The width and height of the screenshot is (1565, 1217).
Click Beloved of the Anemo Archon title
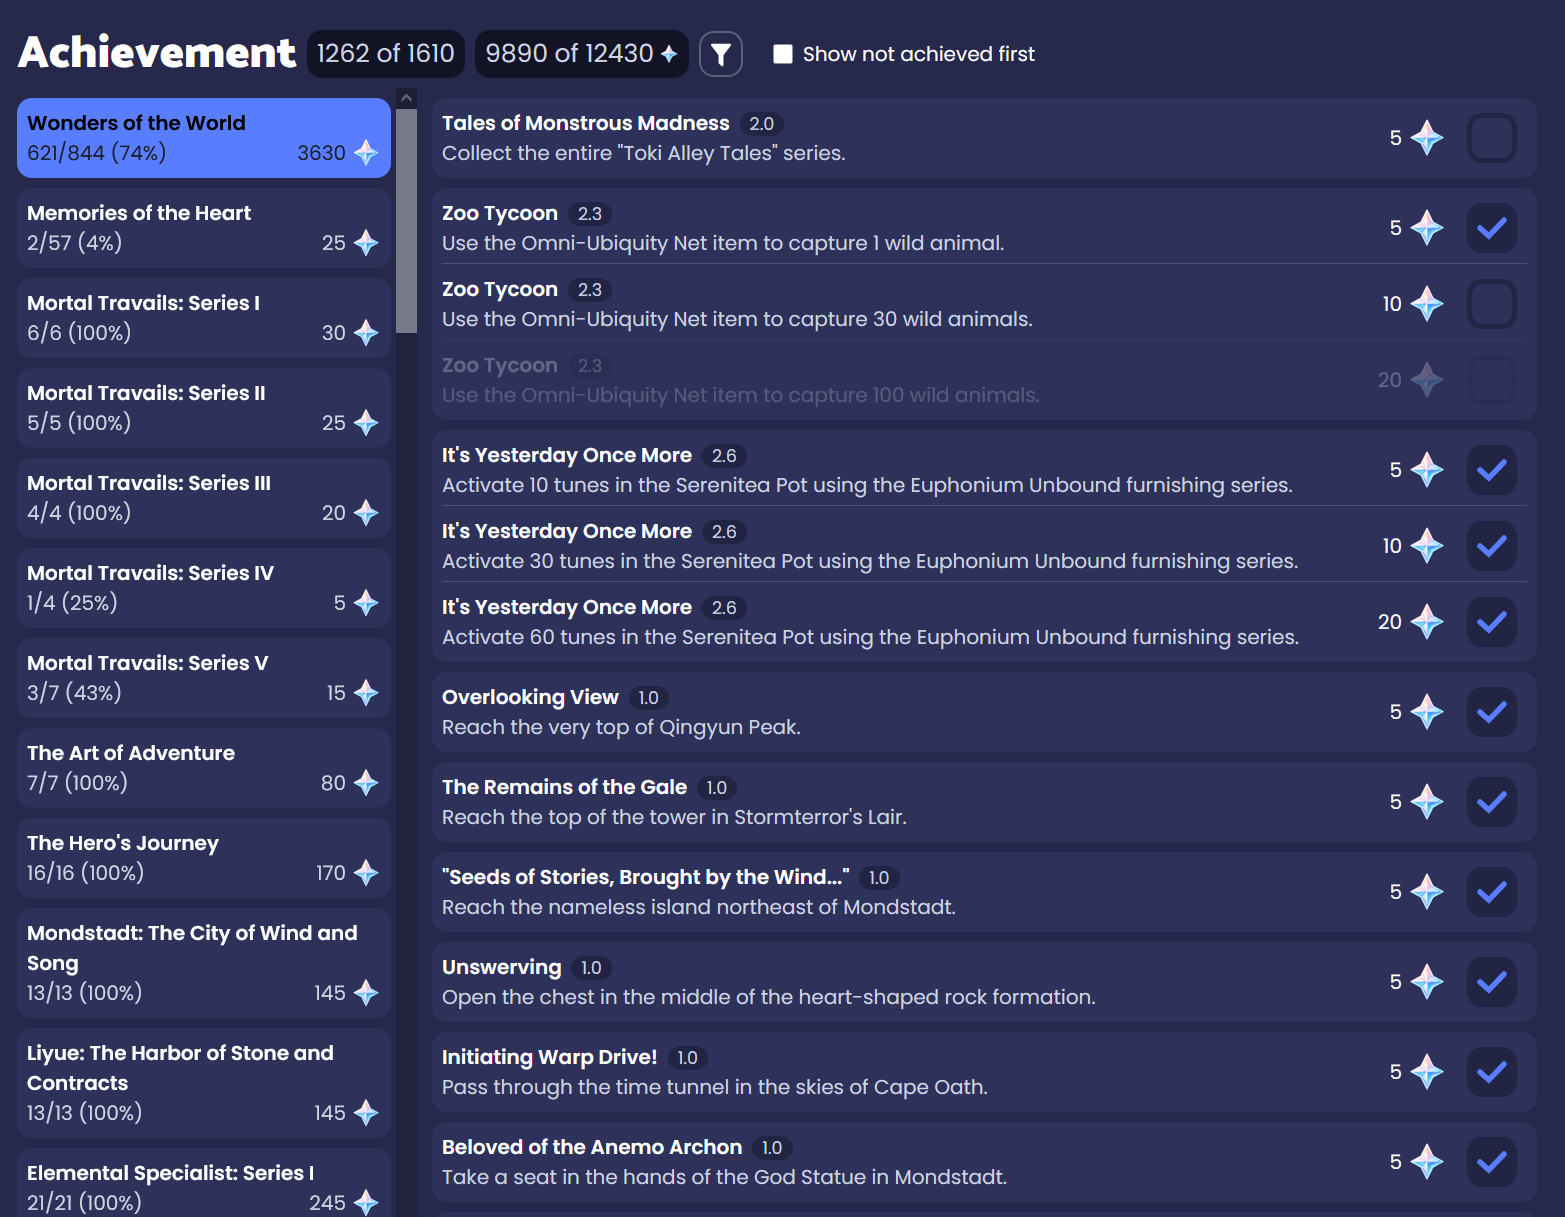point(592,1147)
